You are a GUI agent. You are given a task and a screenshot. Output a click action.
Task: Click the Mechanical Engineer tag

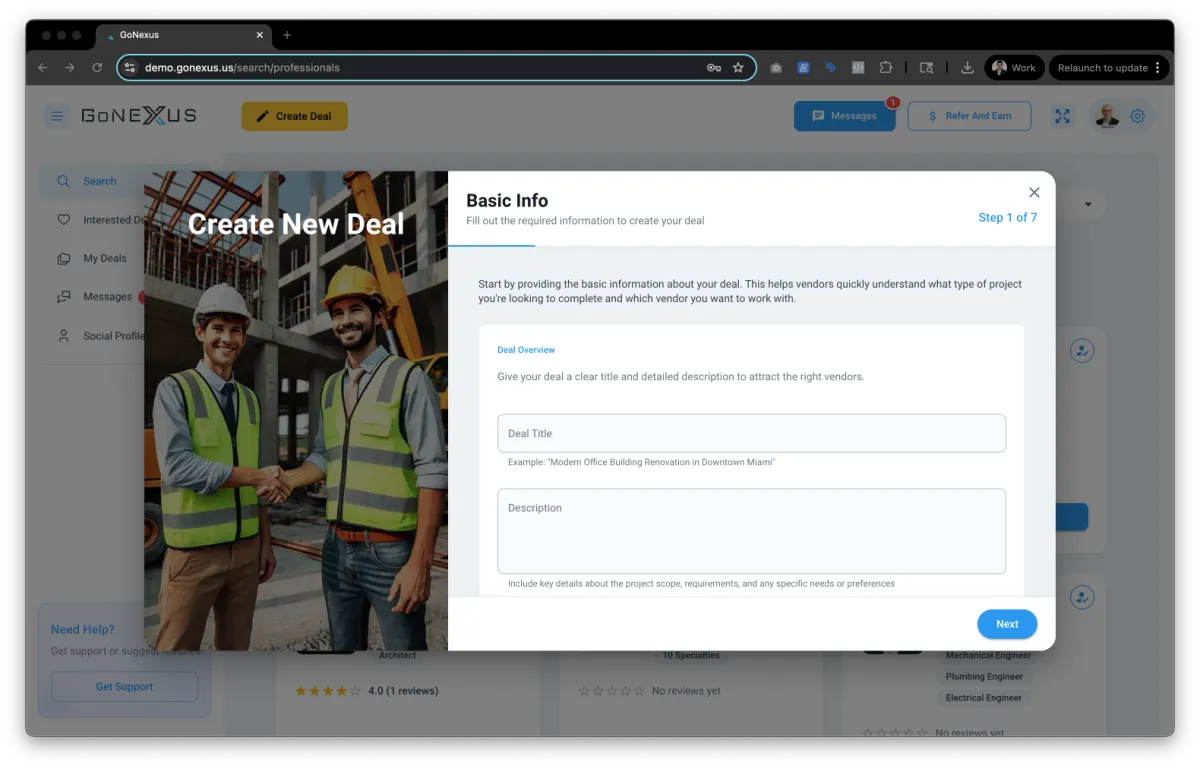click(x=988, y=656)
